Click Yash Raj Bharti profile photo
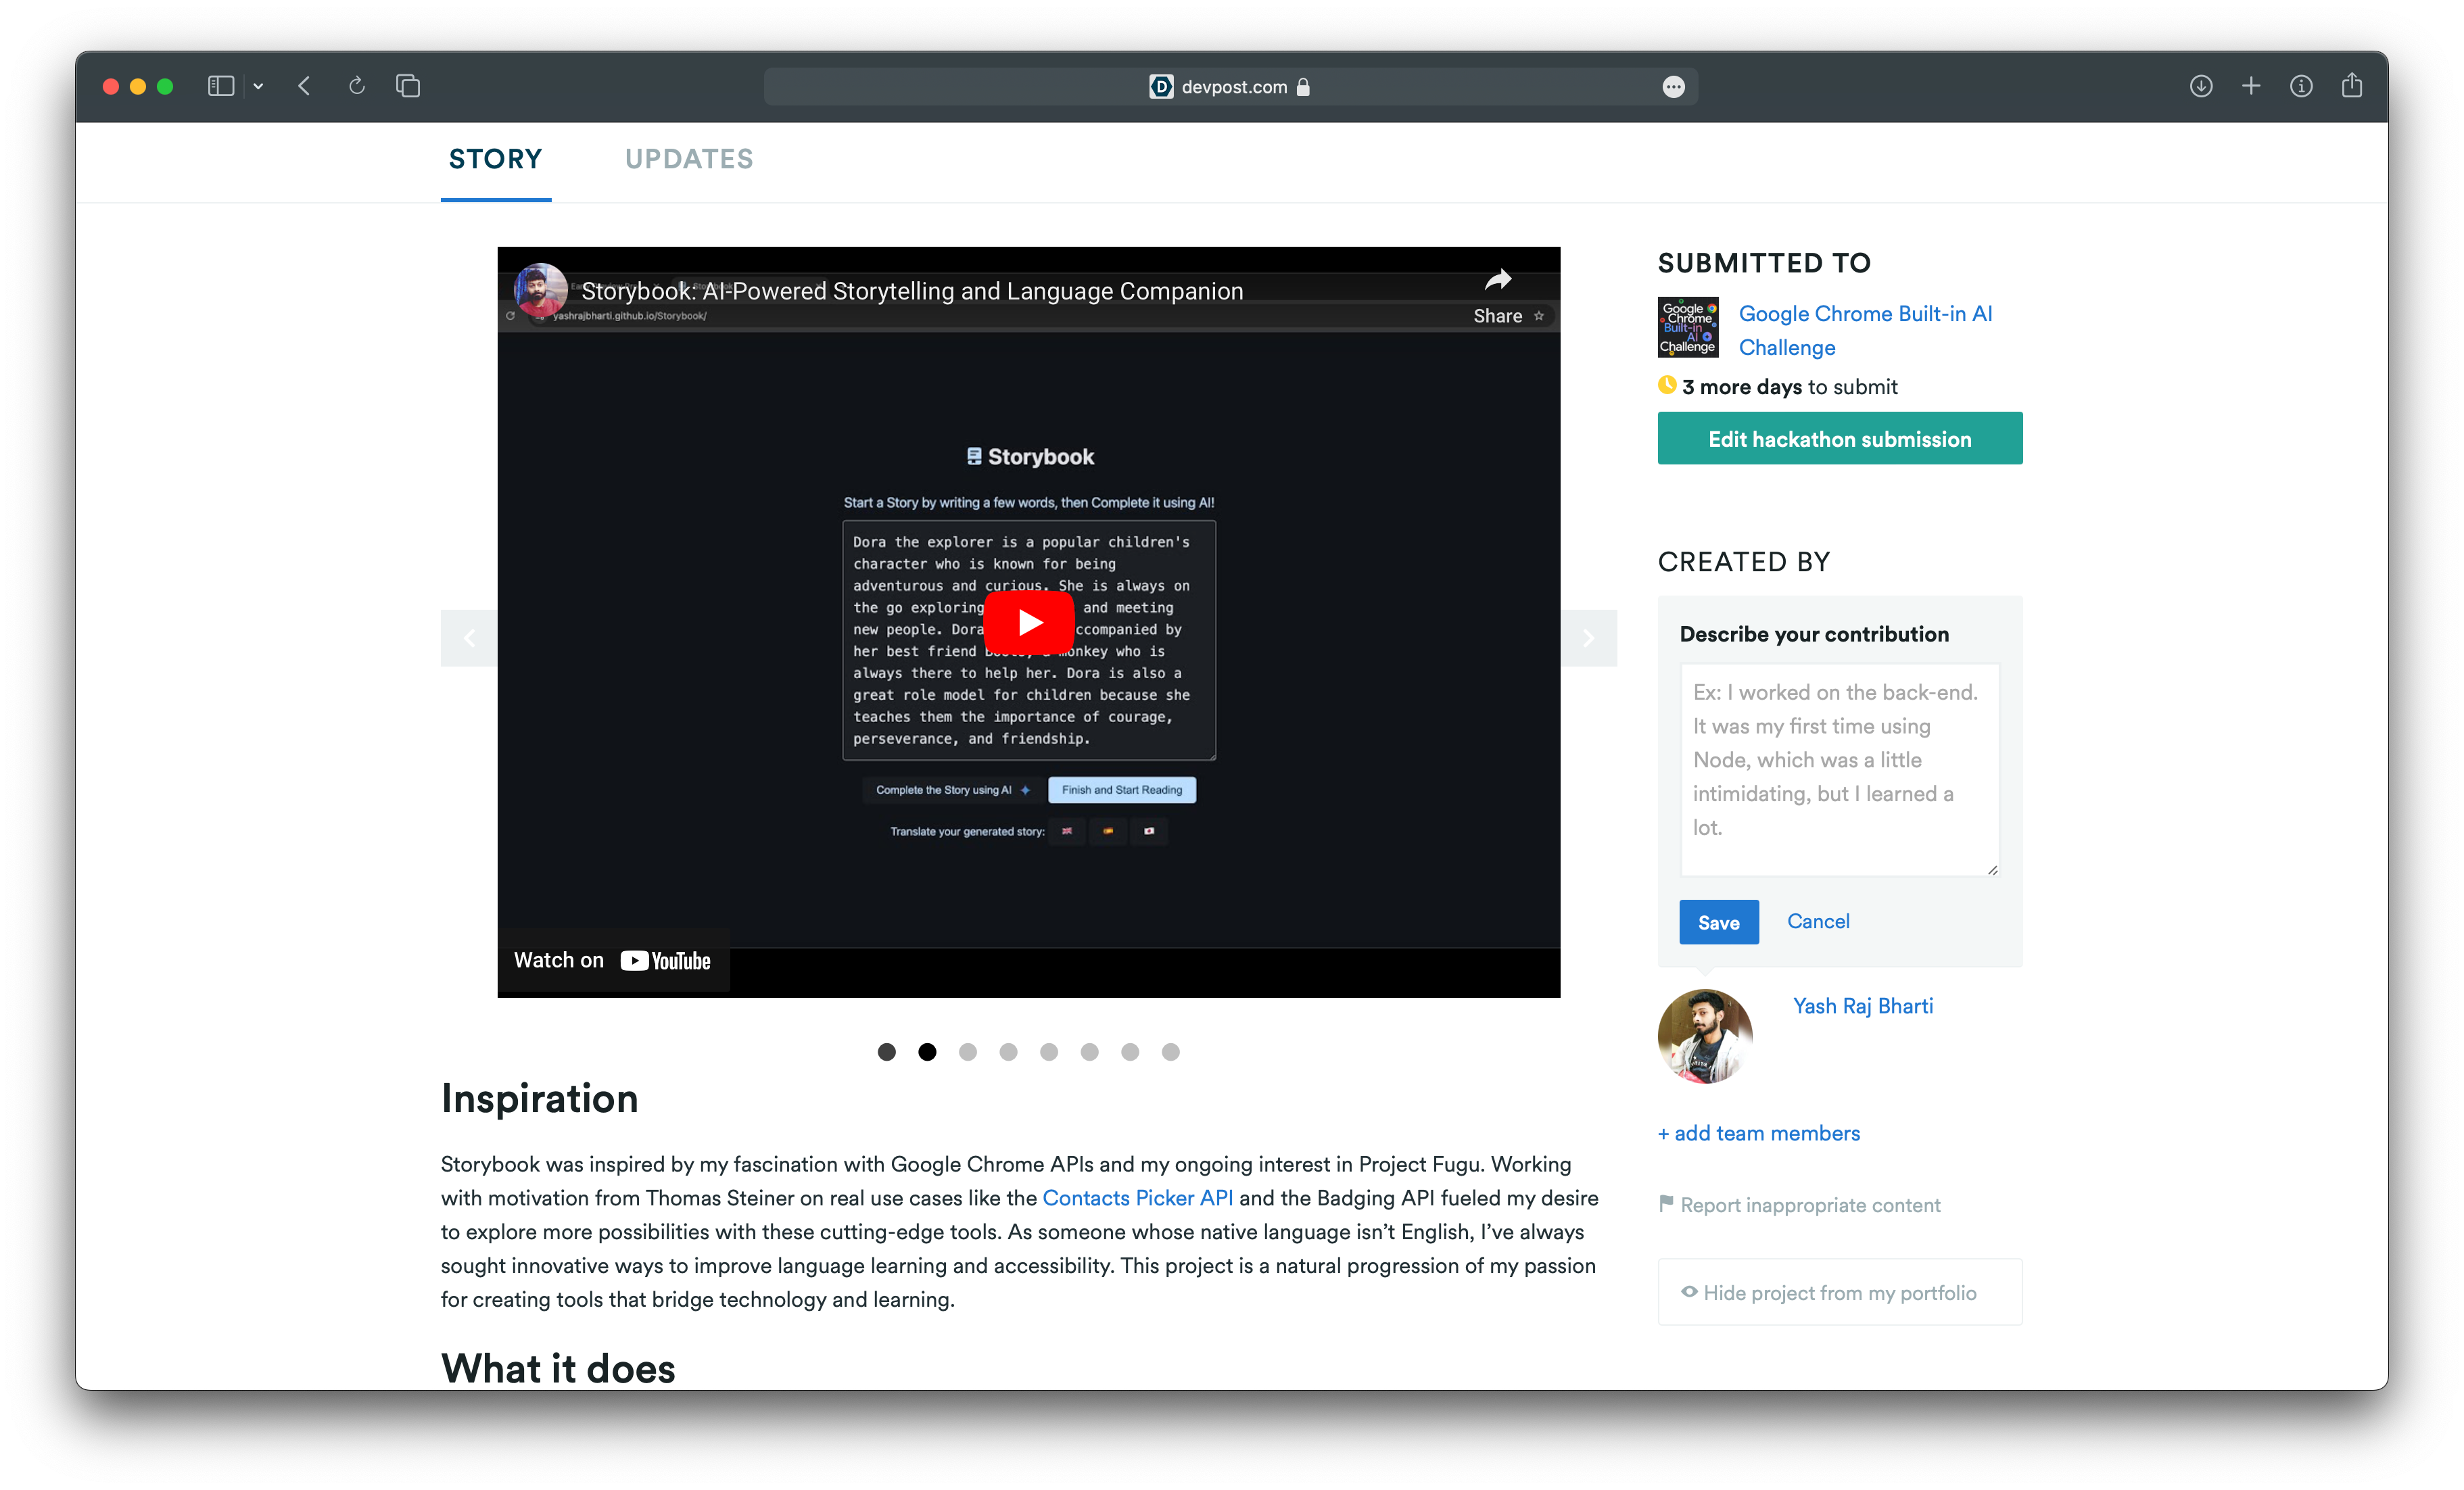This screenshot has height=1490, width=2464. coord(1705,1036)
